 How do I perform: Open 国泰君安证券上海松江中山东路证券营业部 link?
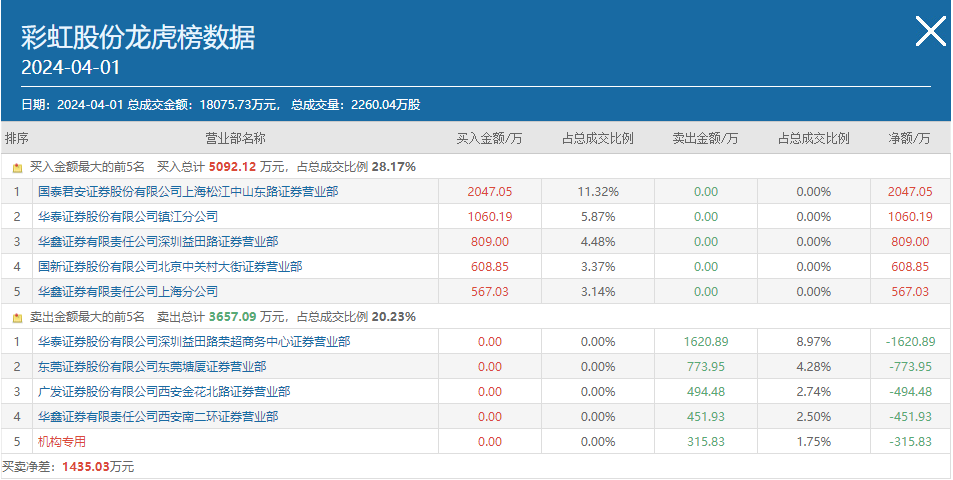(188, 191)
